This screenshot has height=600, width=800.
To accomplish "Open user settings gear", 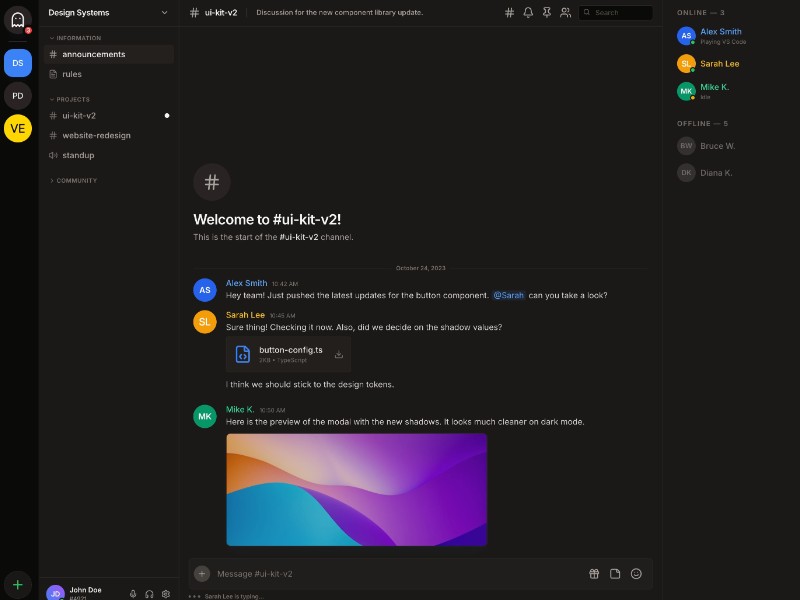I will pos(166,594).
